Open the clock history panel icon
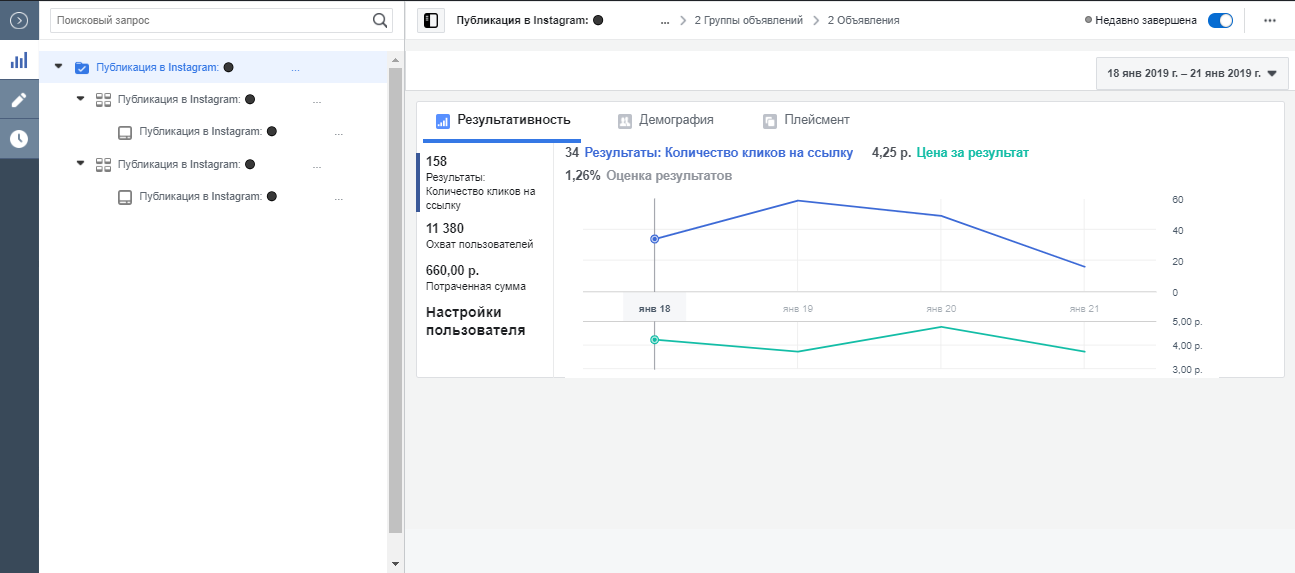 pyautogui.click(x=19, y=139)
